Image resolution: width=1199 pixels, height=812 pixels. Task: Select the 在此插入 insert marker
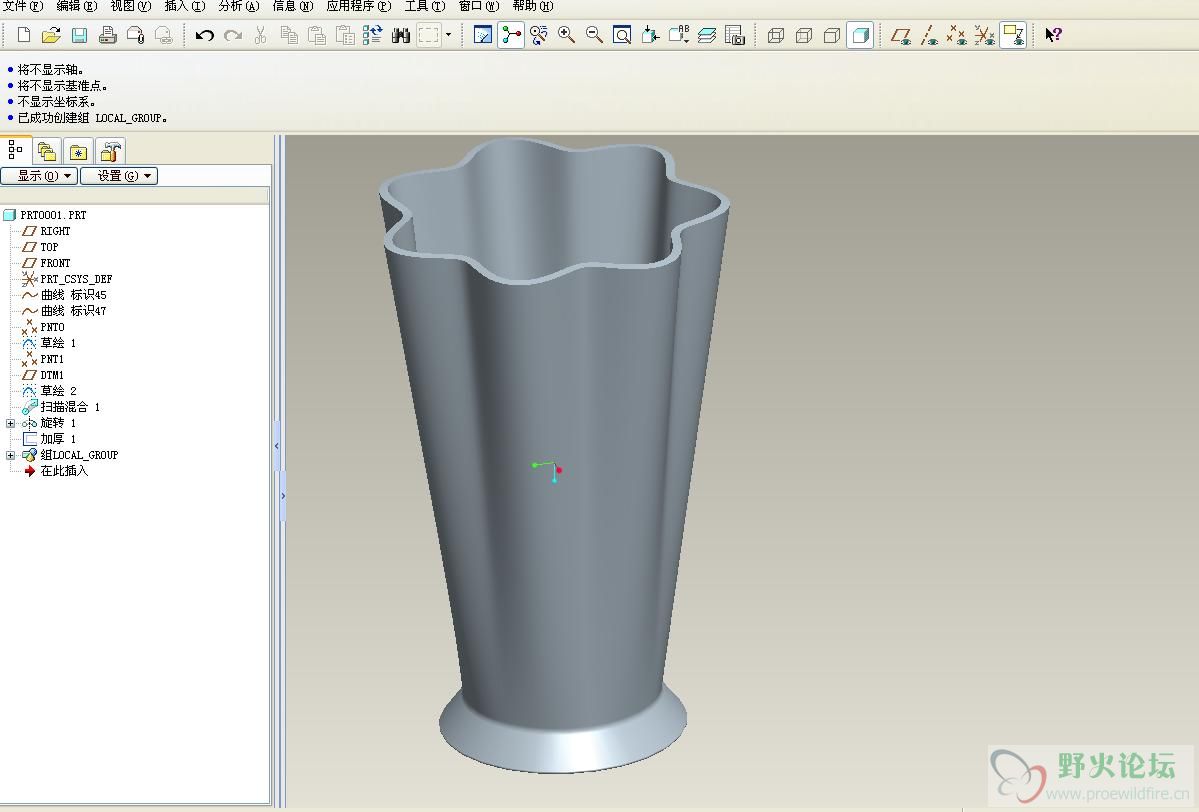pyautogui.click(x=64, y=471)
